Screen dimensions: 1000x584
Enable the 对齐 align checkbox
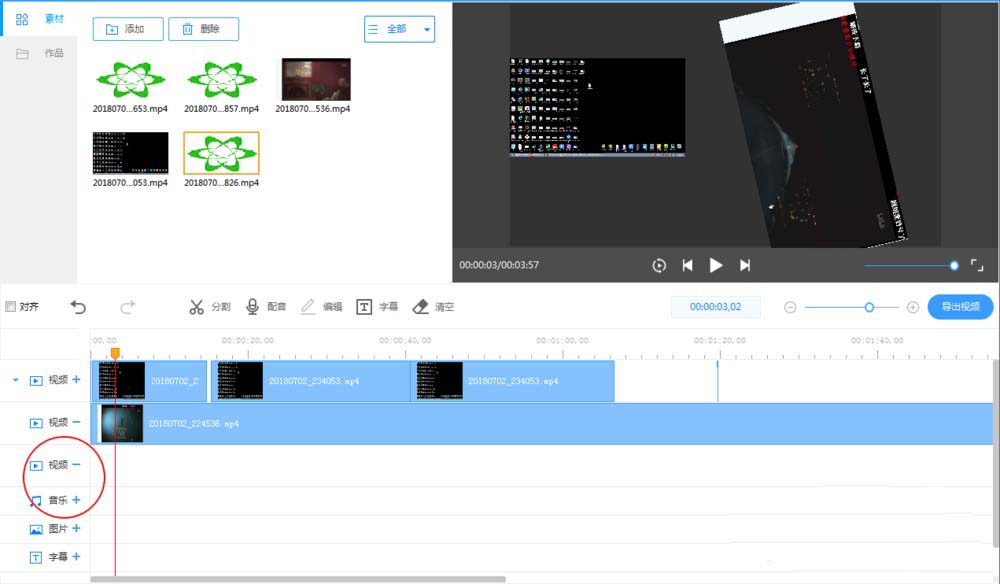click(x=10, y=307)
